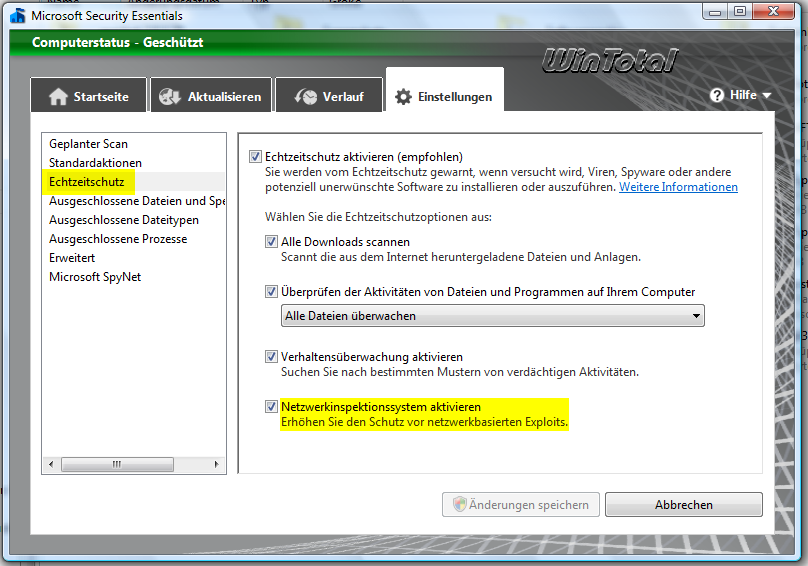Screen dimensions: 808x566
Task: Click the history clock icon on Verlauf
Action: (306, 96)
